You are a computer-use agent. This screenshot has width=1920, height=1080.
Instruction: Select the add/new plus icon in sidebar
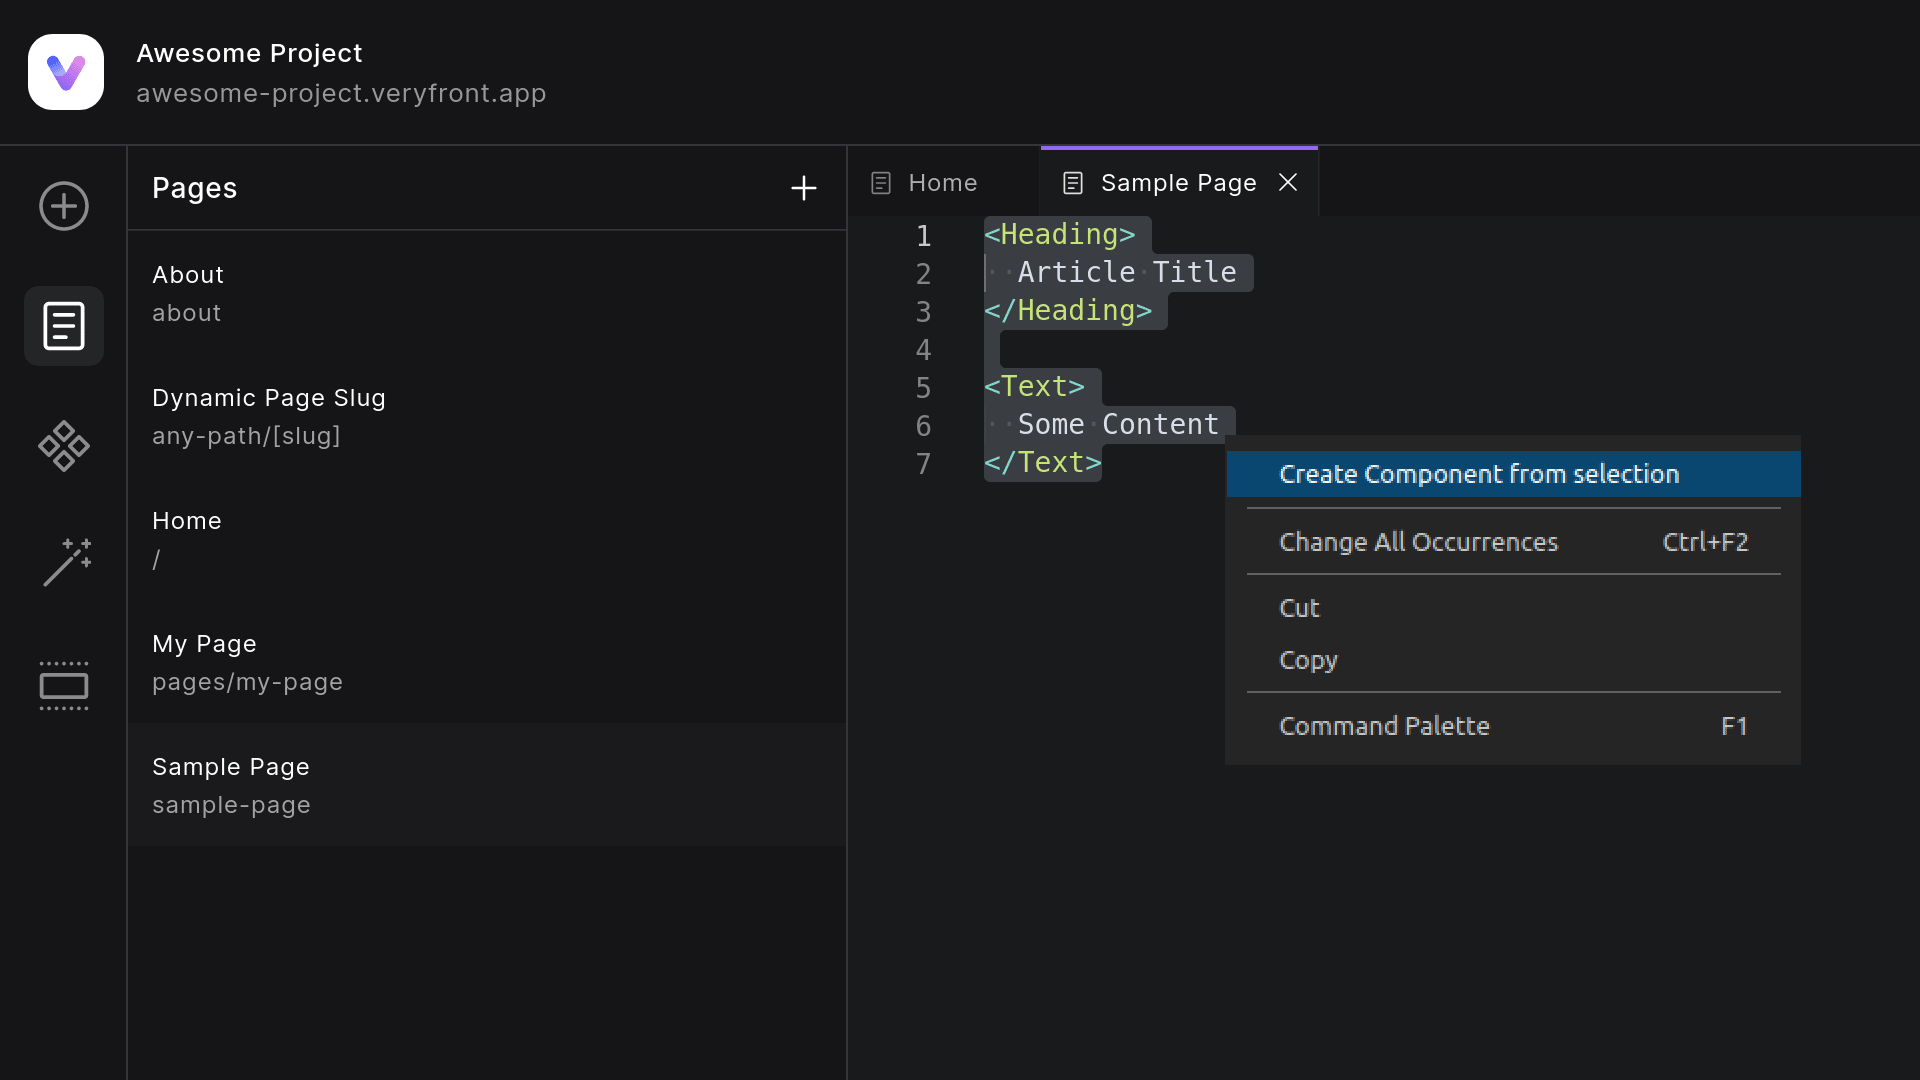pos(63,206)
